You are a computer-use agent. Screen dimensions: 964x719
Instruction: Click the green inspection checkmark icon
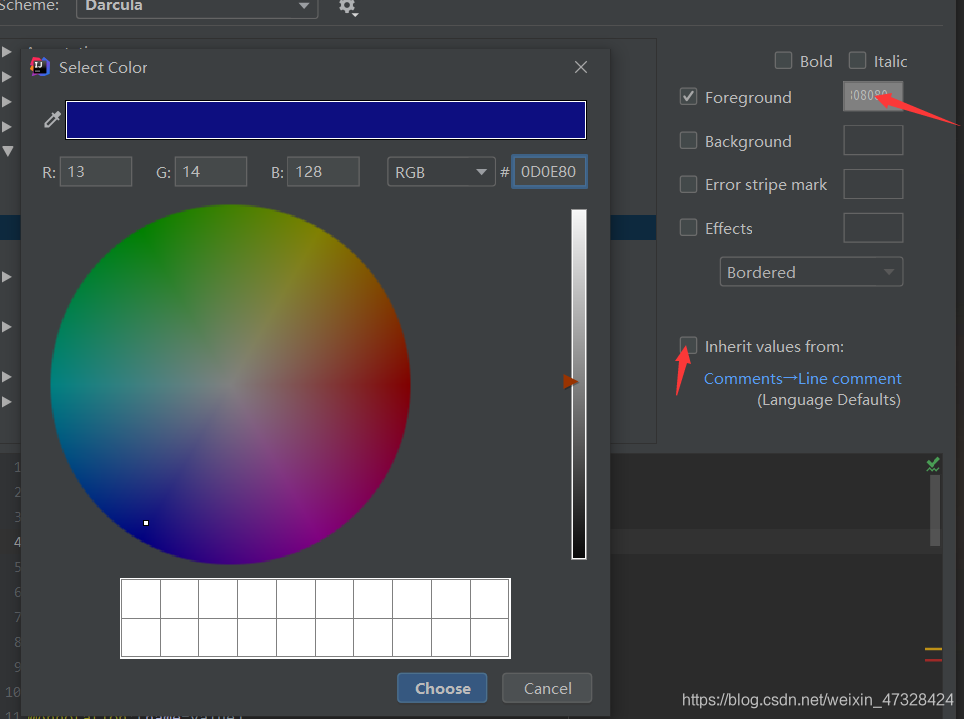[933, 464]
